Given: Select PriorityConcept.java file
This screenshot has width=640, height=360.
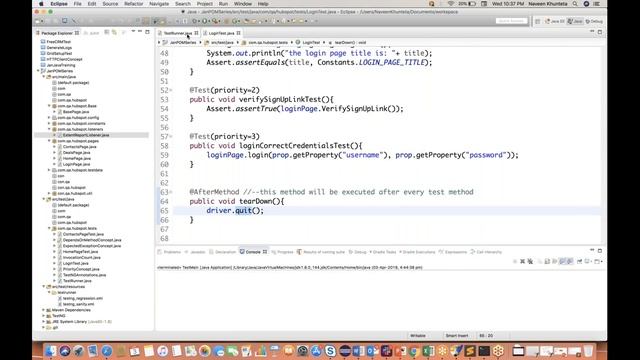Looking at the screenshot, I should pyautogui.click(x=81, y=269).
